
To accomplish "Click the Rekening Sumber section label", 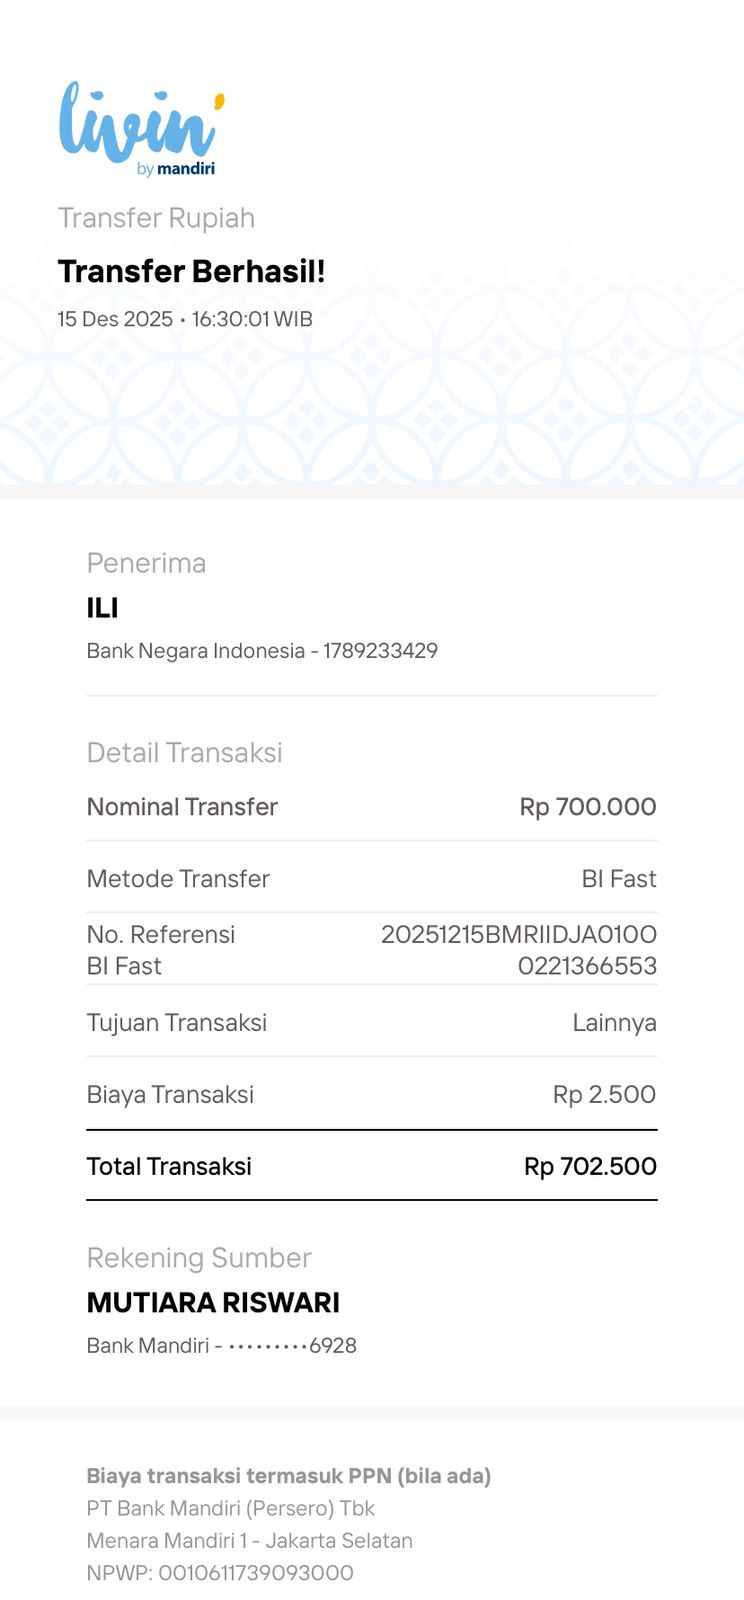I will tap(199, 1258).
